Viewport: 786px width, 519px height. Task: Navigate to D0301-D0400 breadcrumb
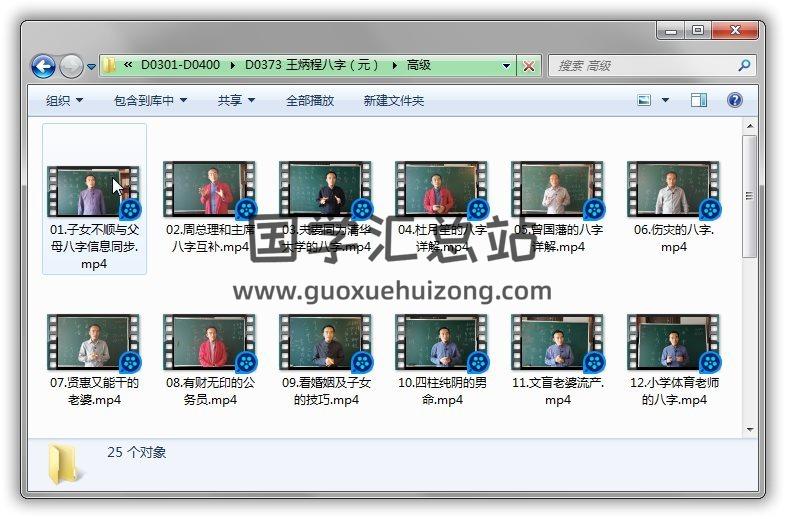coord(180,65)
